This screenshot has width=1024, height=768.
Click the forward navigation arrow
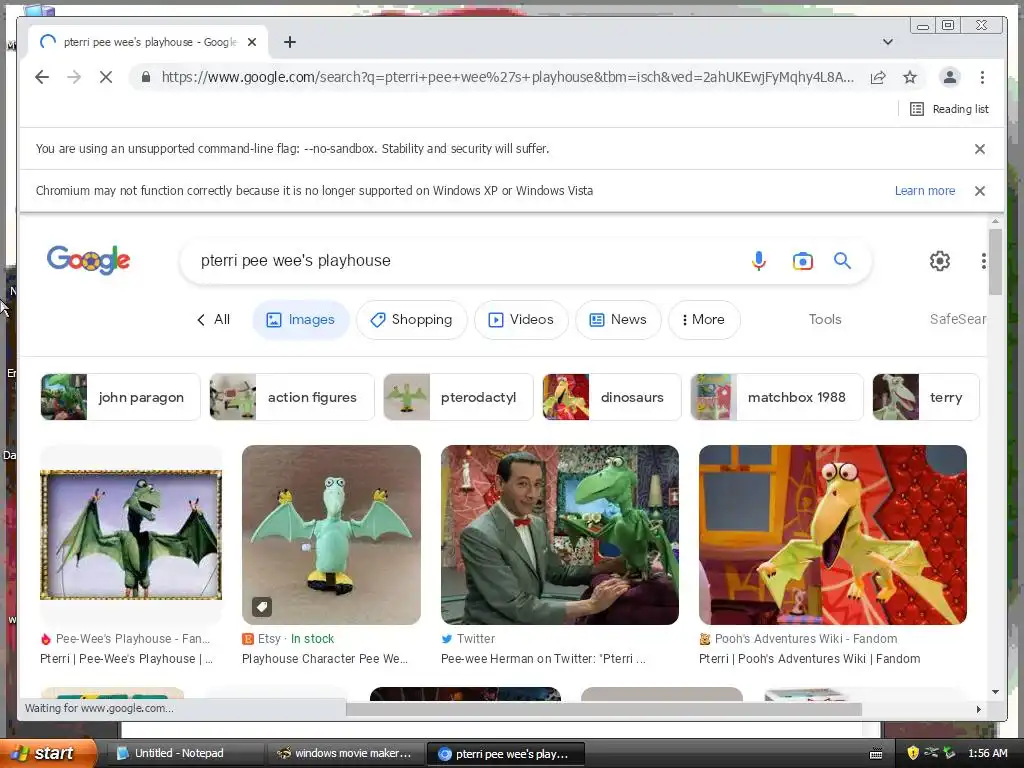[x=74, y=77]
